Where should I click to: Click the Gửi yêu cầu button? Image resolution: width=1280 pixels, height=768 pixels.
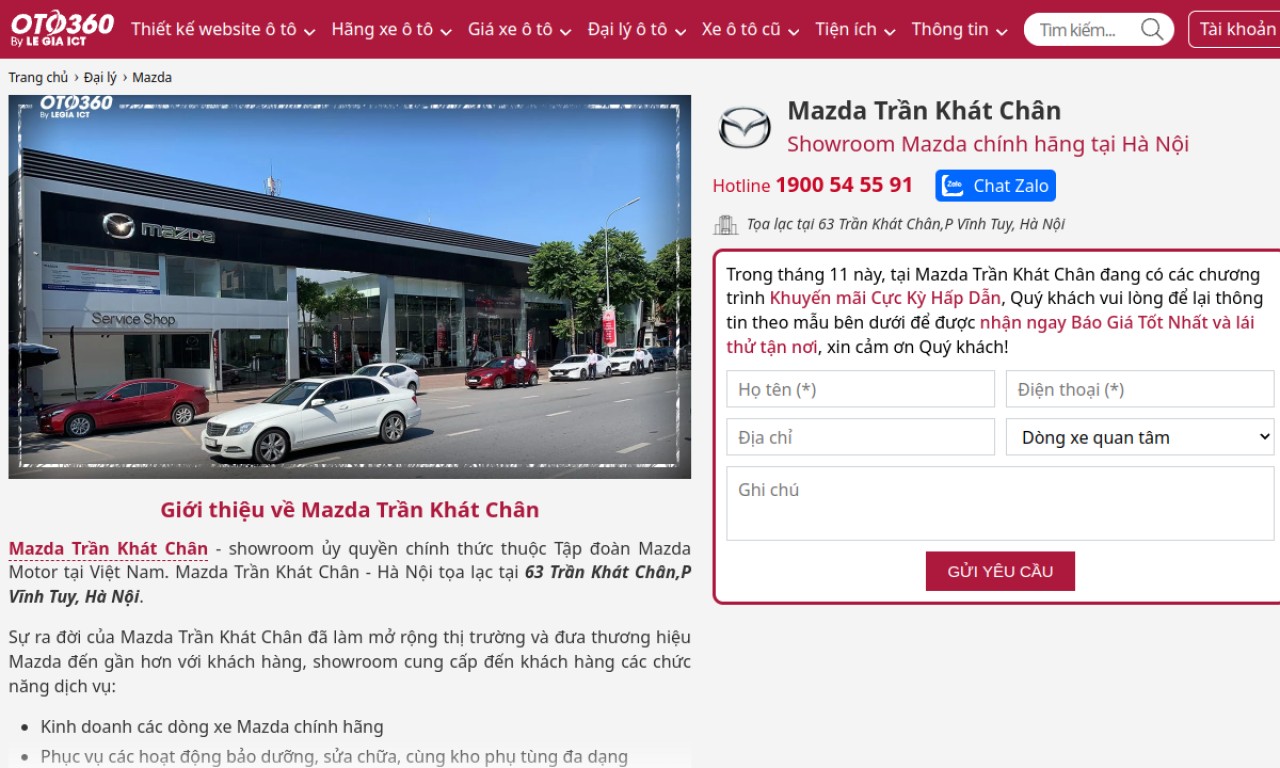click(1000, 571)
